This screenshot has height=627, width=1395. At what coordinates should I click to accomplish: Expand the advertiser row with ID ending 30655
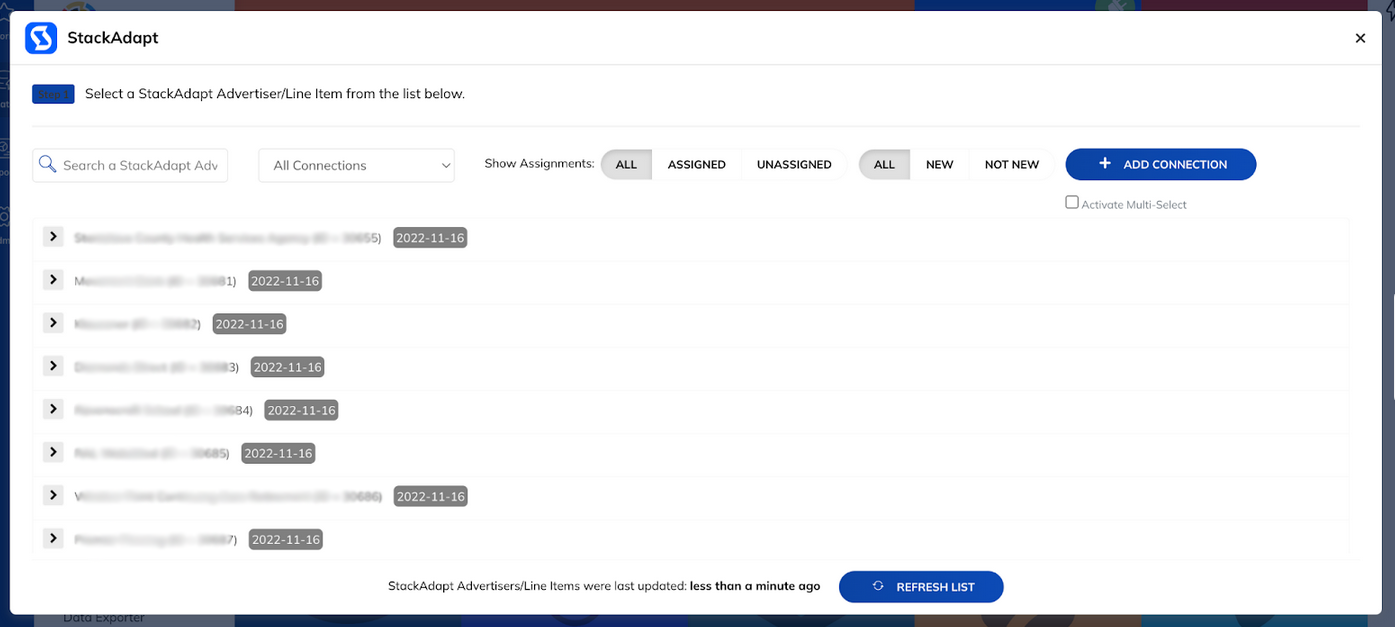54,237
